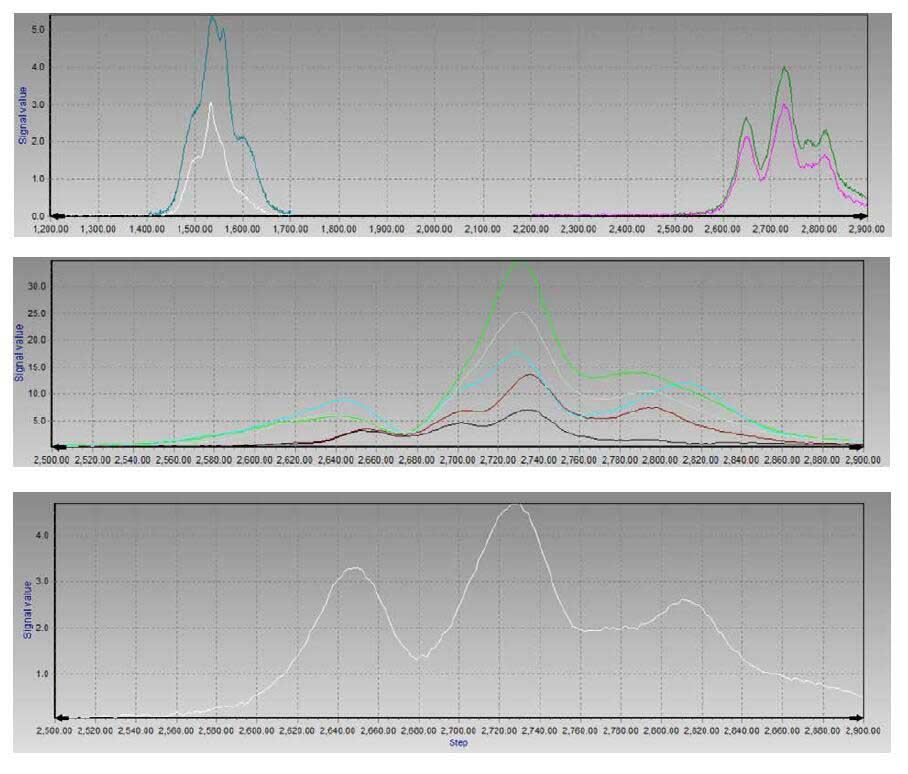Click 'Signal value' label on top chart
Screen dimensions: 908x774
click(23, 115)
